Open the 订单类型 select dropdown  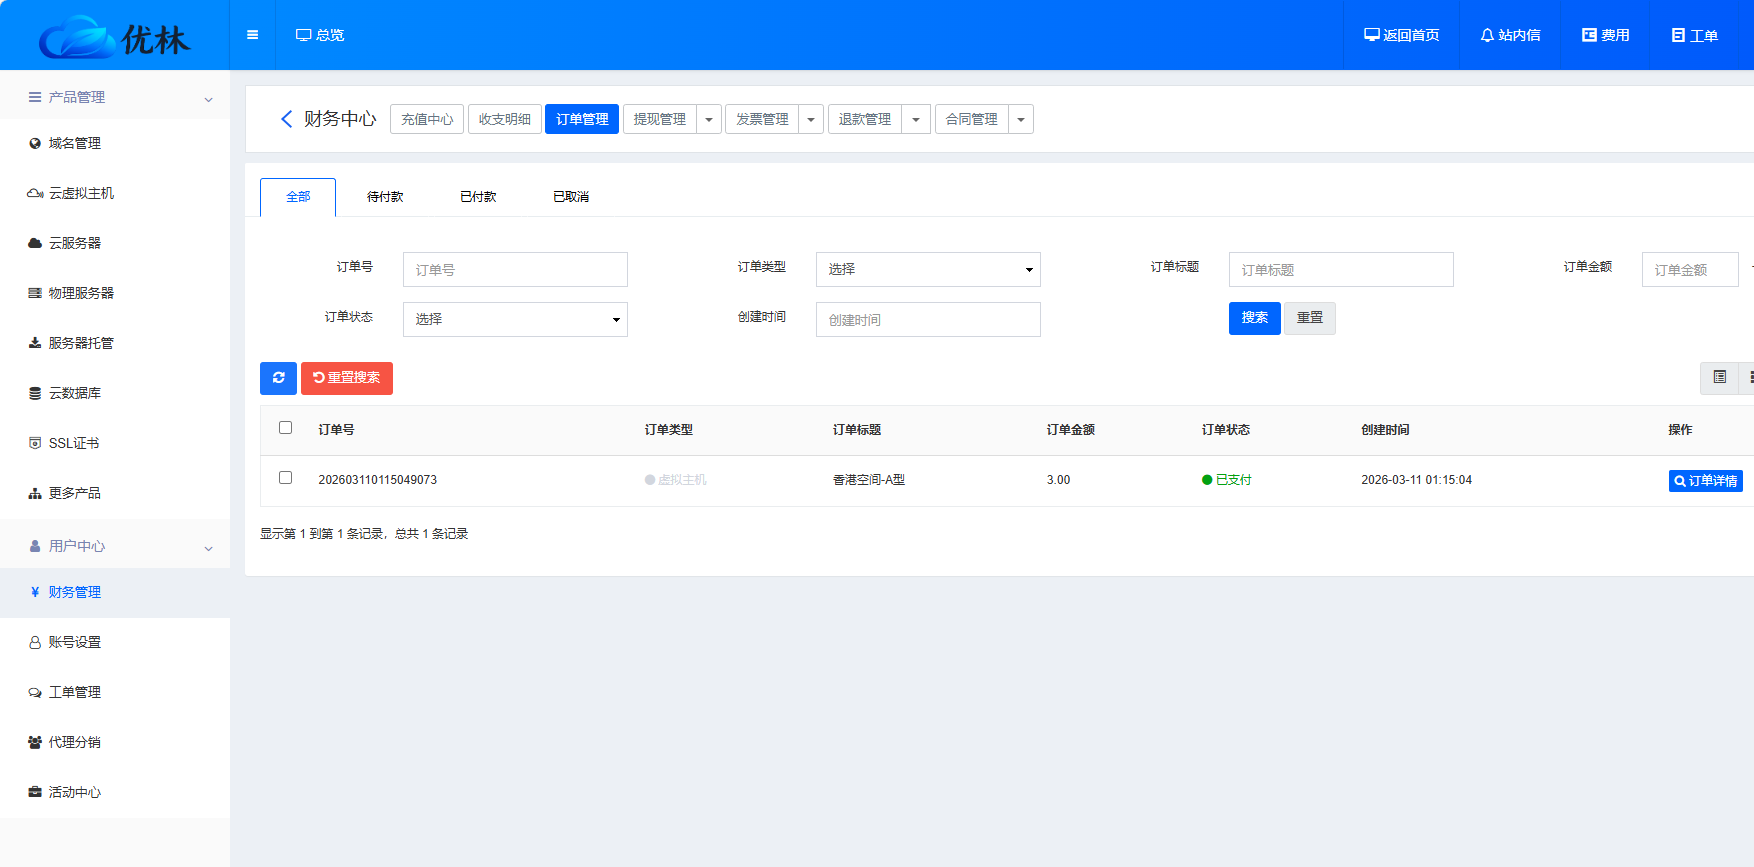point(927,269)
